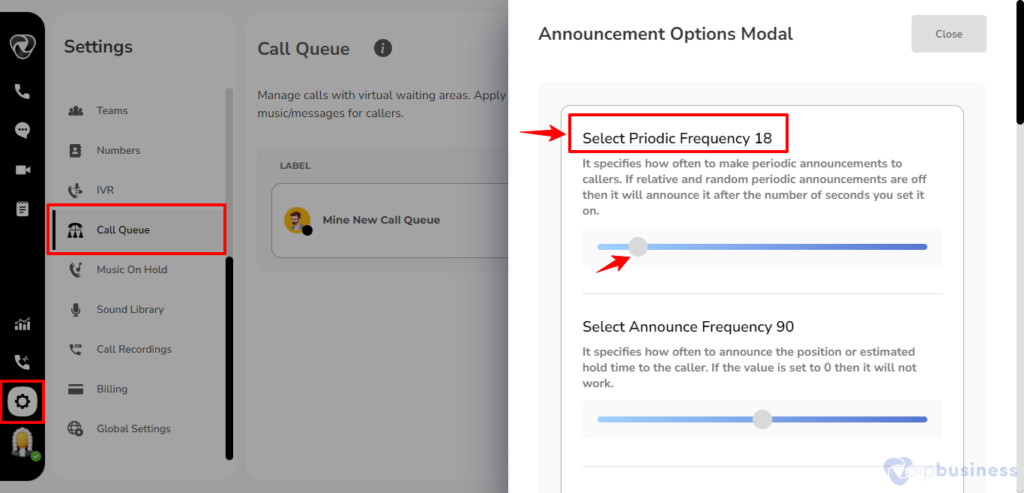Image resolution: width=1024 pixels, height=493 pixels.
Task: Open the user profile avatar
Action: pos(24,443)
